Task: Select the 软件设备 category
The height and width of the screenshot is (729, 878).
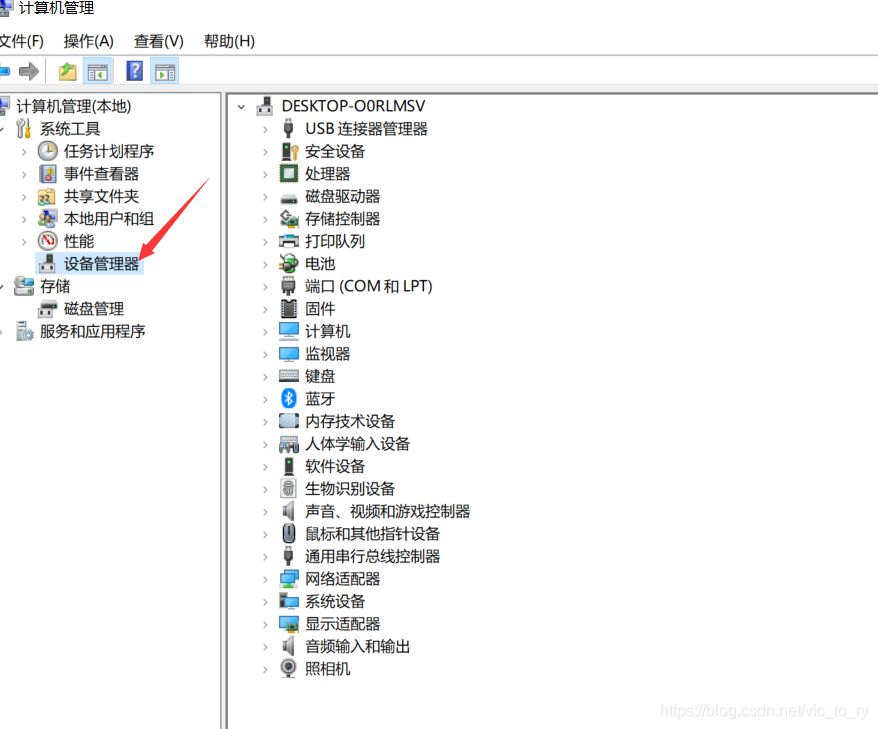Action: (335, 466)
